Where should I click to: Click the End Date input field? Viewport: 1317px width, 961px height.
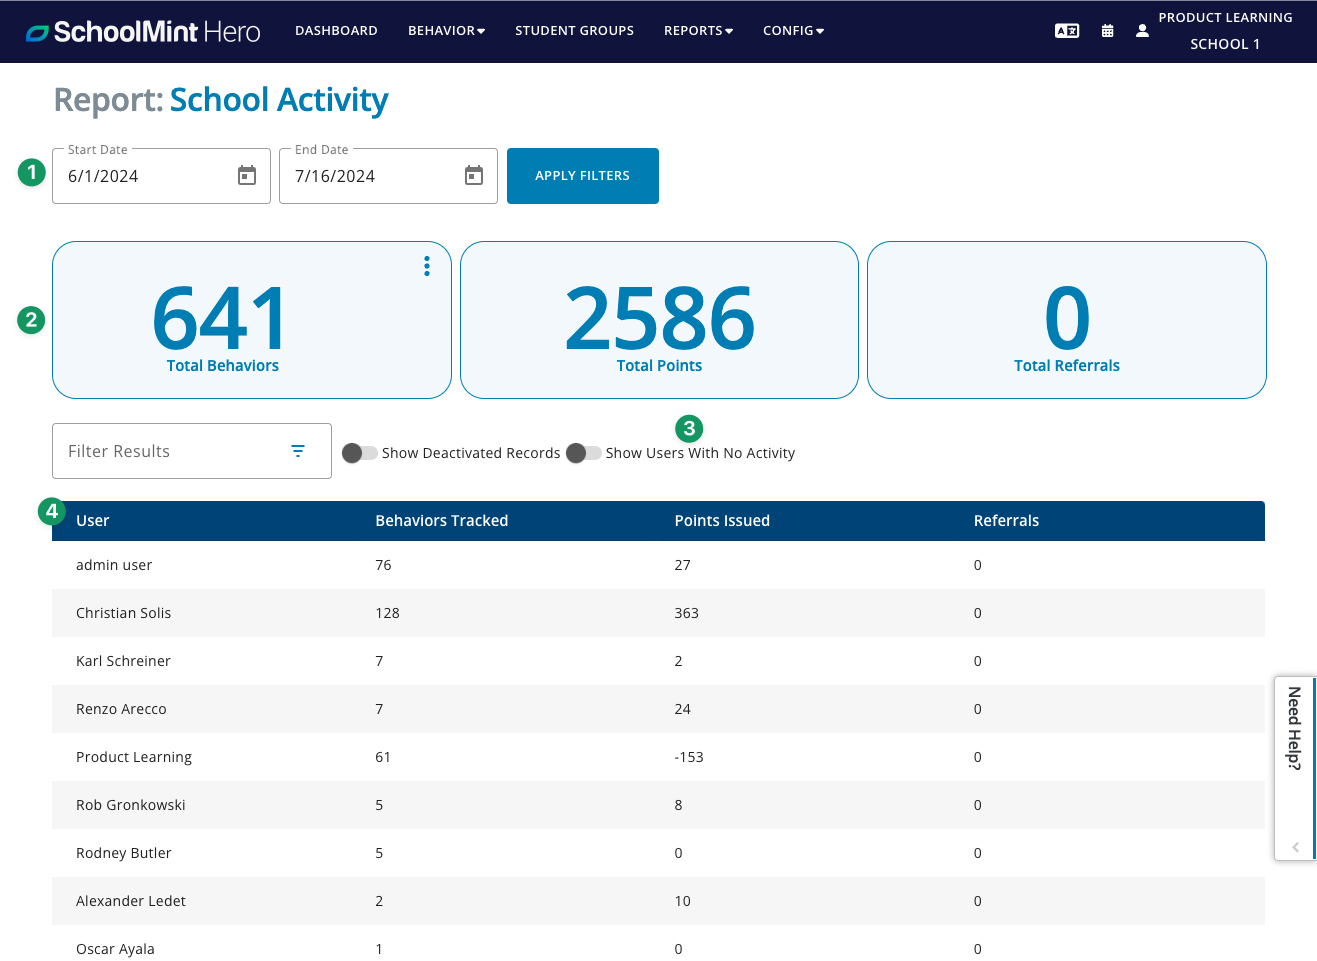coord(388,176)
